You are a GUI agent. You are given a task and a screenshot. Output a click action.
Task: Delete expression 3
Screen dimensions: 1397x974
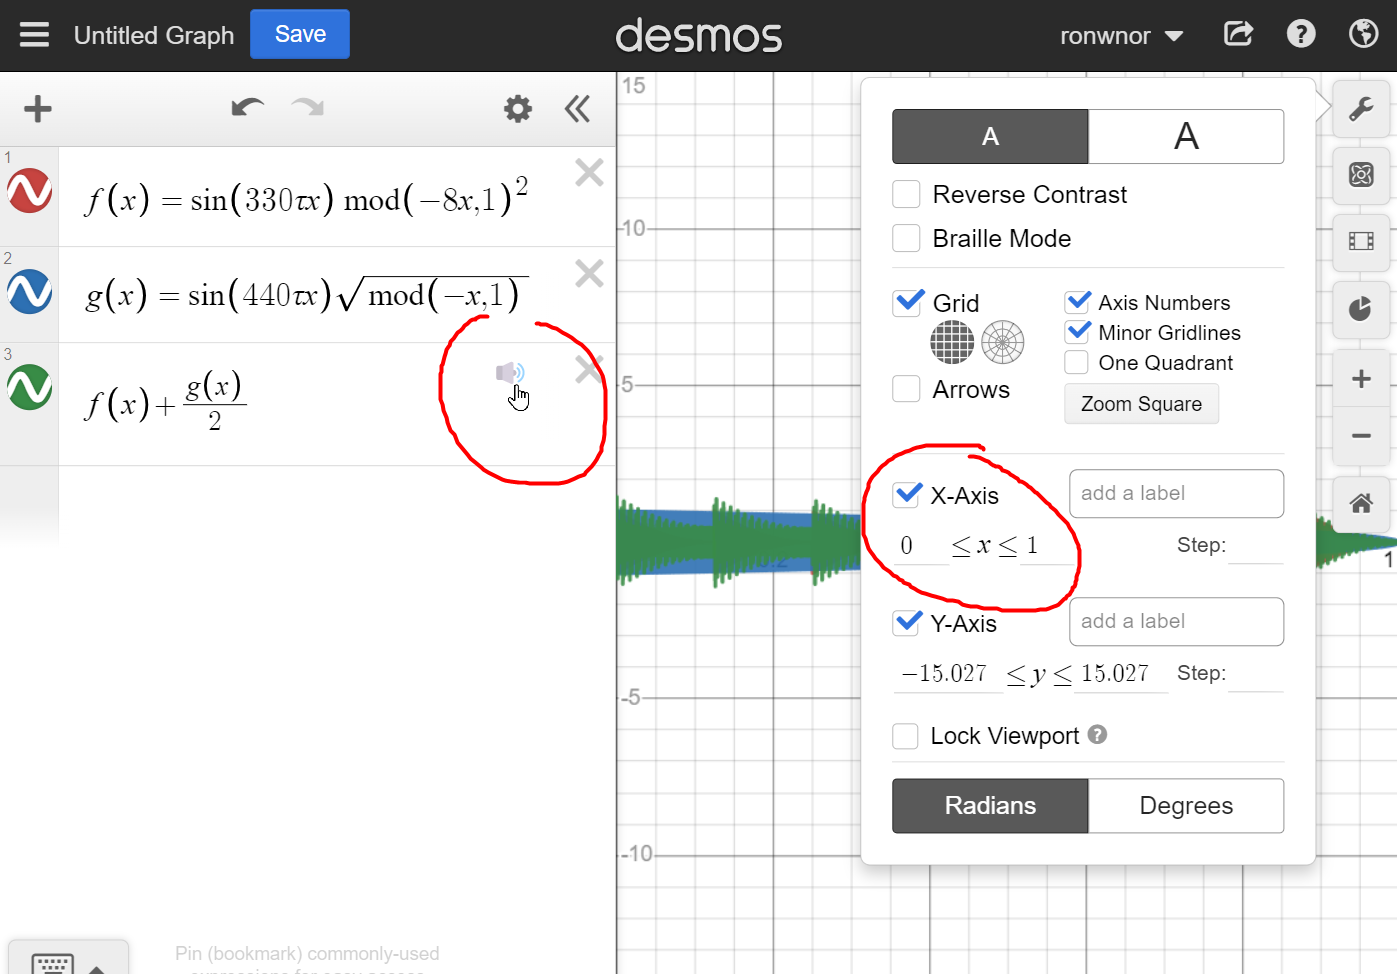coord(589,369)
